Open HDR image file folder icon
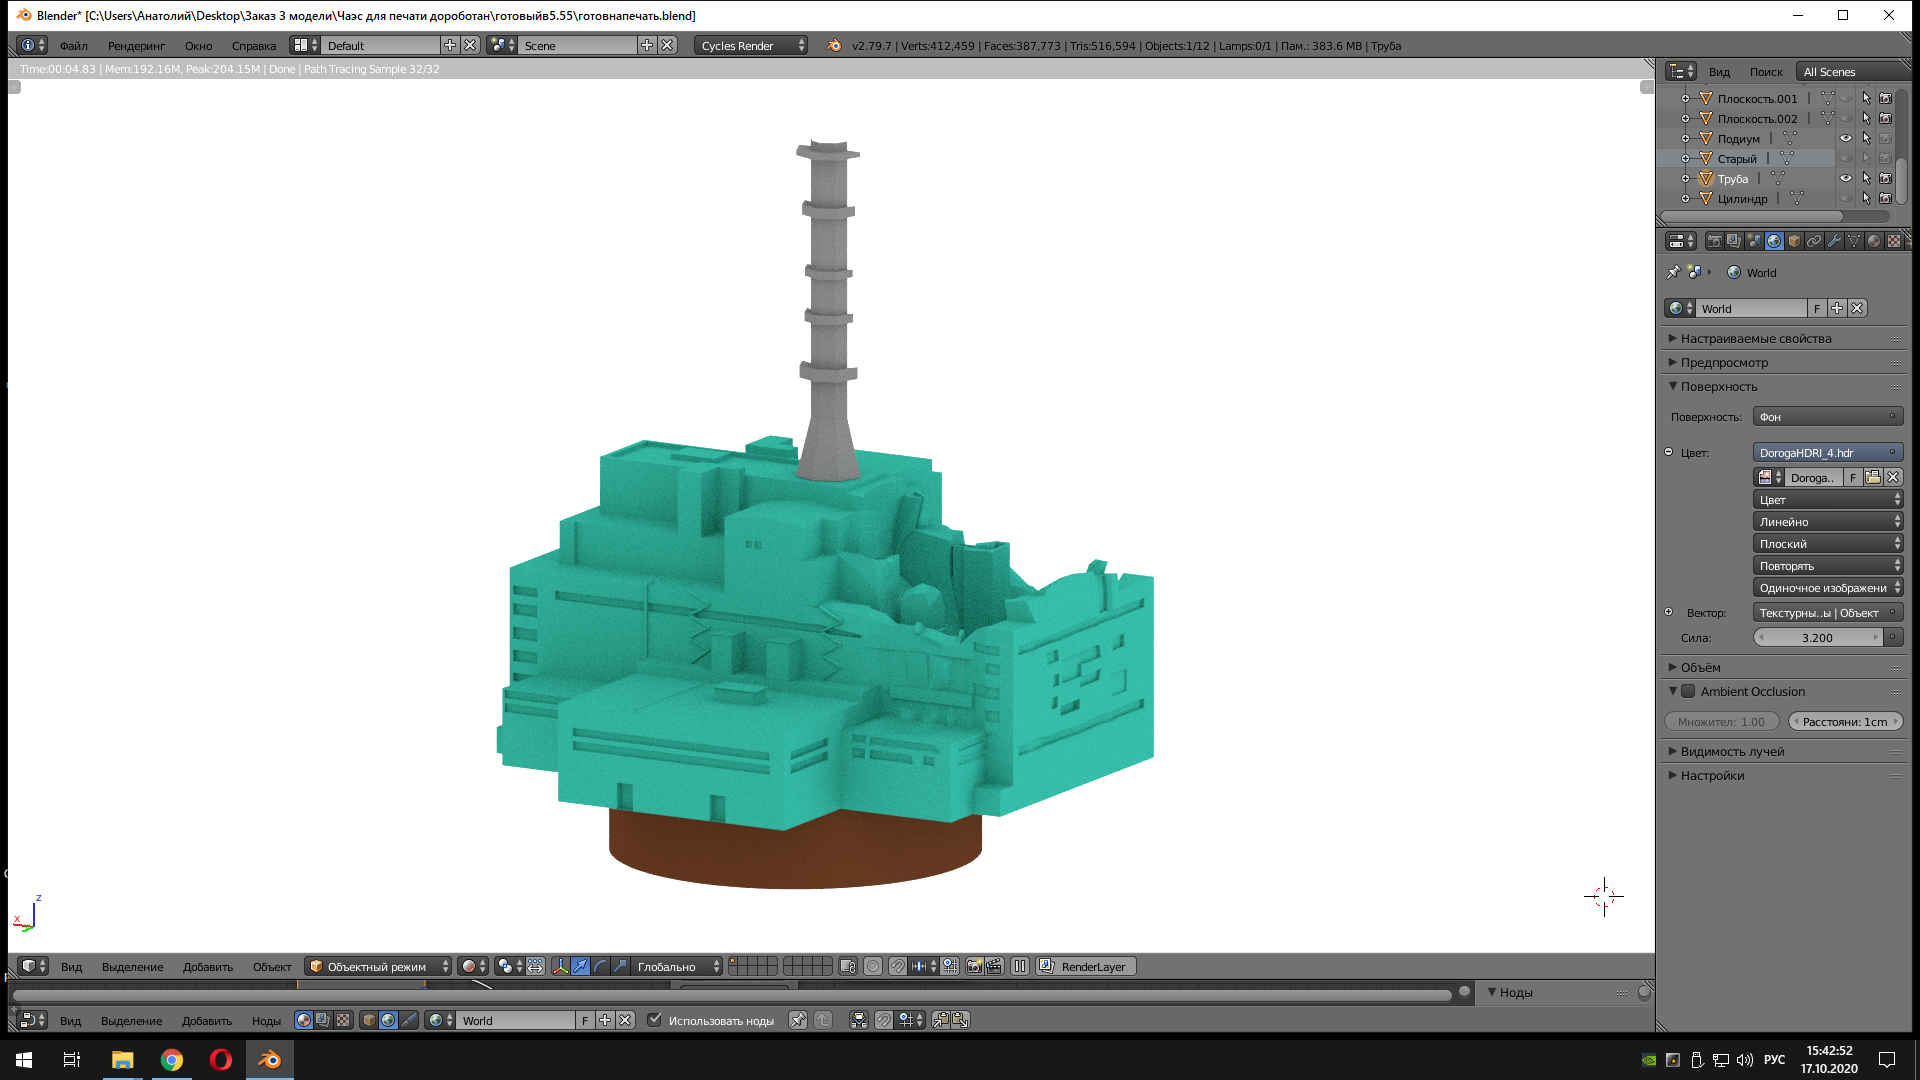Image resolution: width=1920 pixels, height=1080 pixels. tap(1873, 478)
